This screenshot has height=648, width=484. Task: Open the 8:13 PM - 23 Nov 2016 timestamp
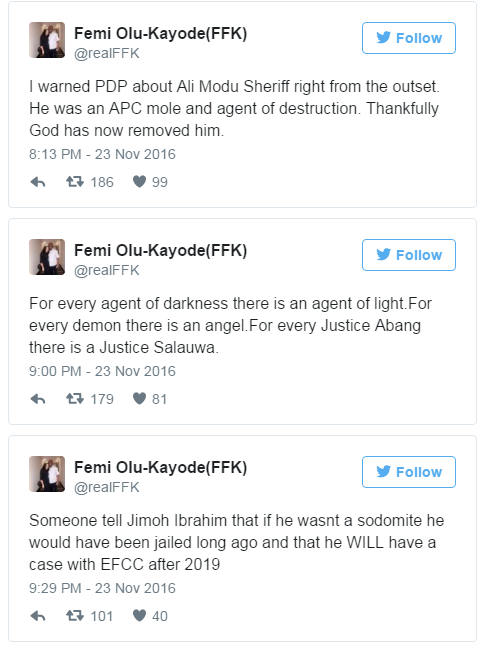coord(102,154)
